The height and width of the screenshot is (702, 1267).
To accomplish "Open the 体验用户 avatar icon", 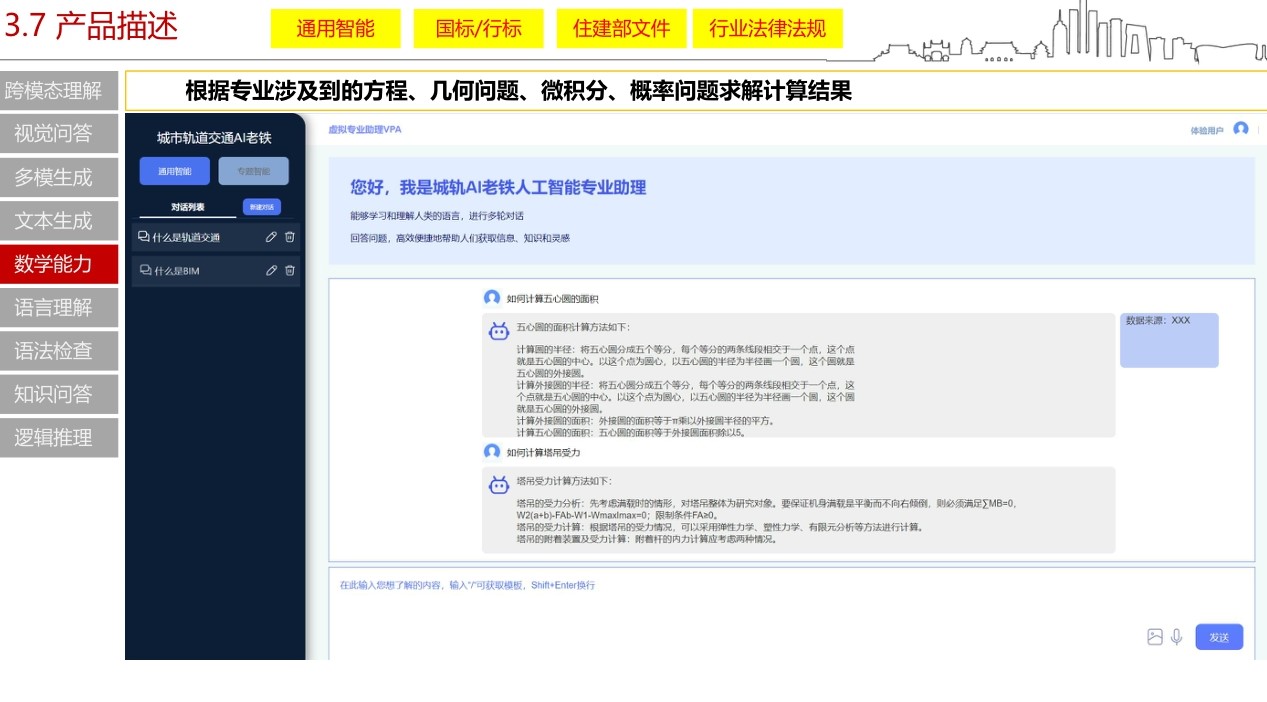I will pos(1241,129).
